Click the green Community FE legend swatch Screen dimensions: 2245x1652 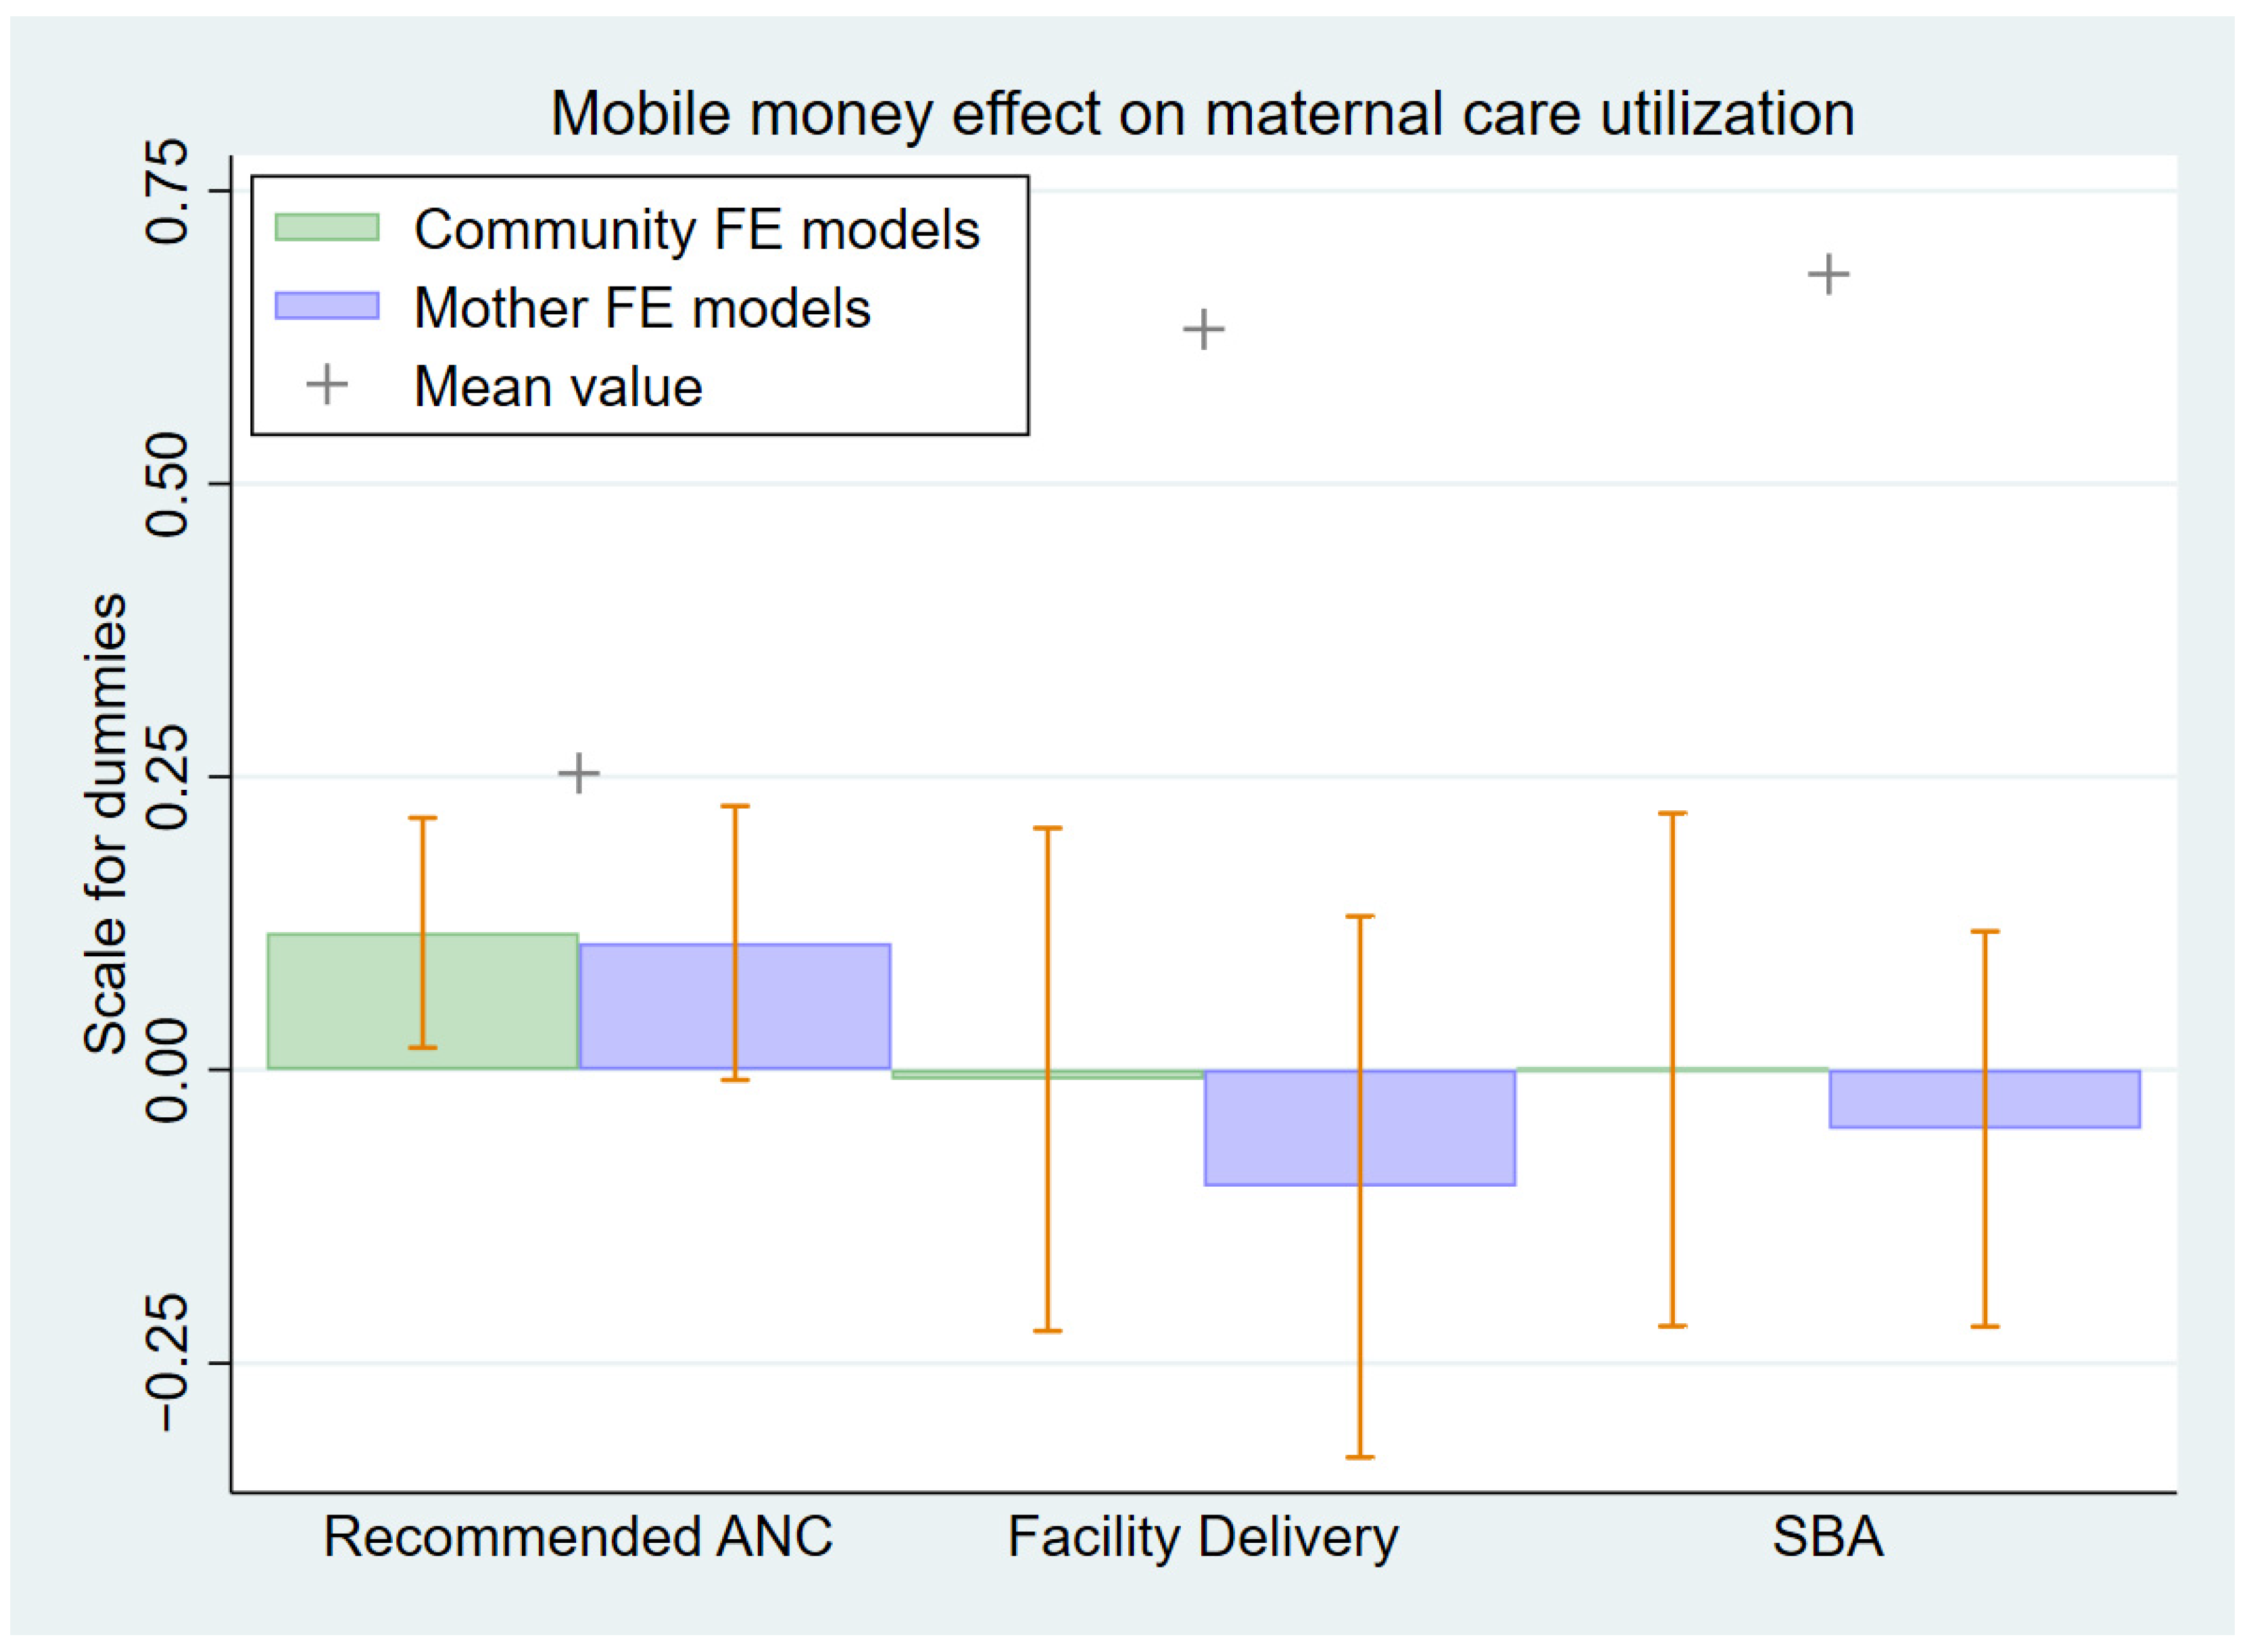[x=327, y=227]
